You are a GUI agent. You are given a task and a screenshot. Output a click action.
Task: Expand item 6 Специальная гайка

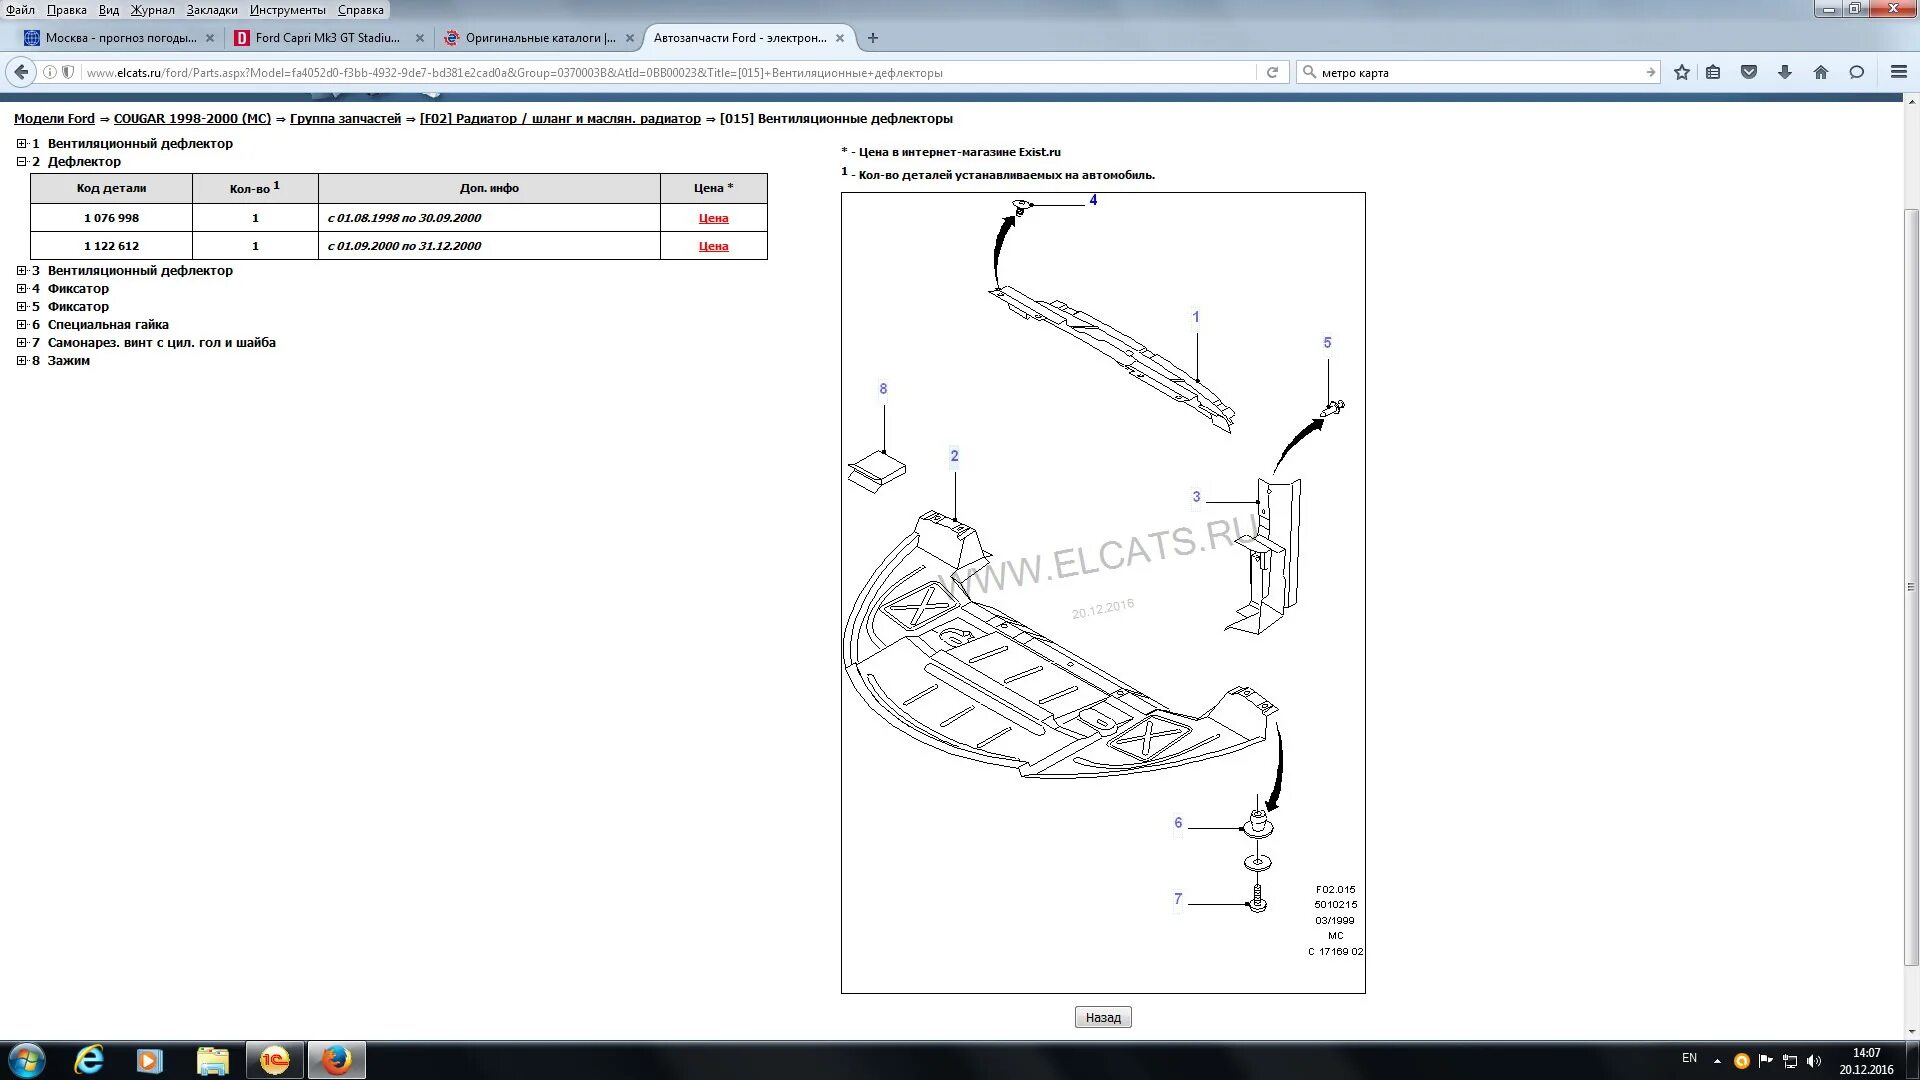tap(21, 325)
